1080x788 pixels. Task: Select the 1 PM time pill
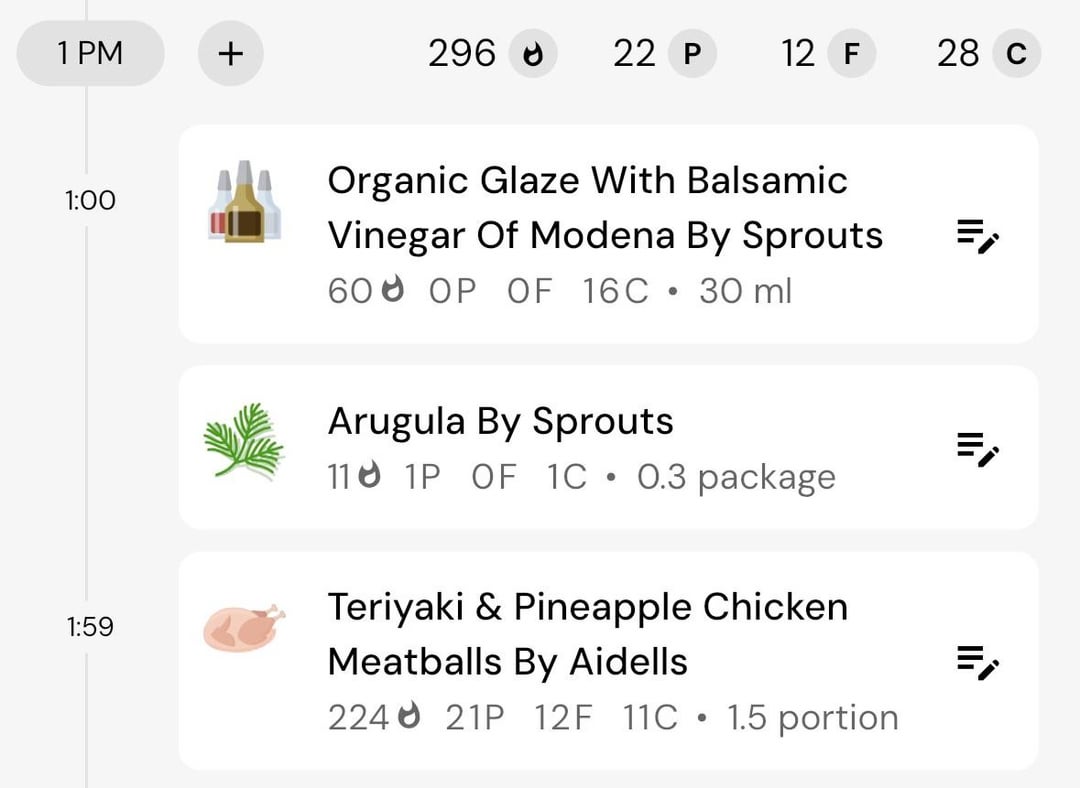coord(90,53)
